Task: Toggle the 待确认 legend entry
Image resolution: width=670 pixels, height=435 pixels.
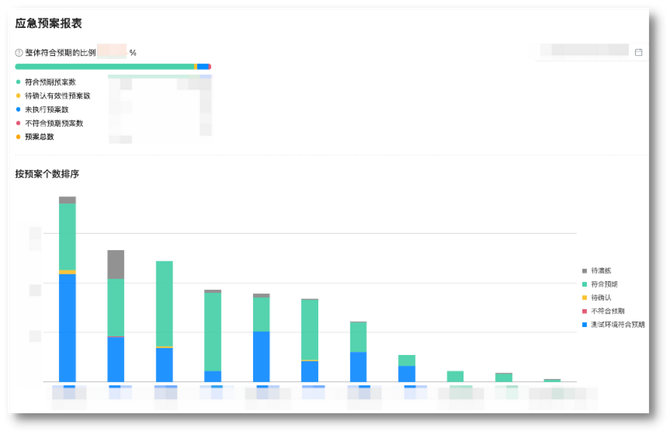Action: tap(600, 298)
